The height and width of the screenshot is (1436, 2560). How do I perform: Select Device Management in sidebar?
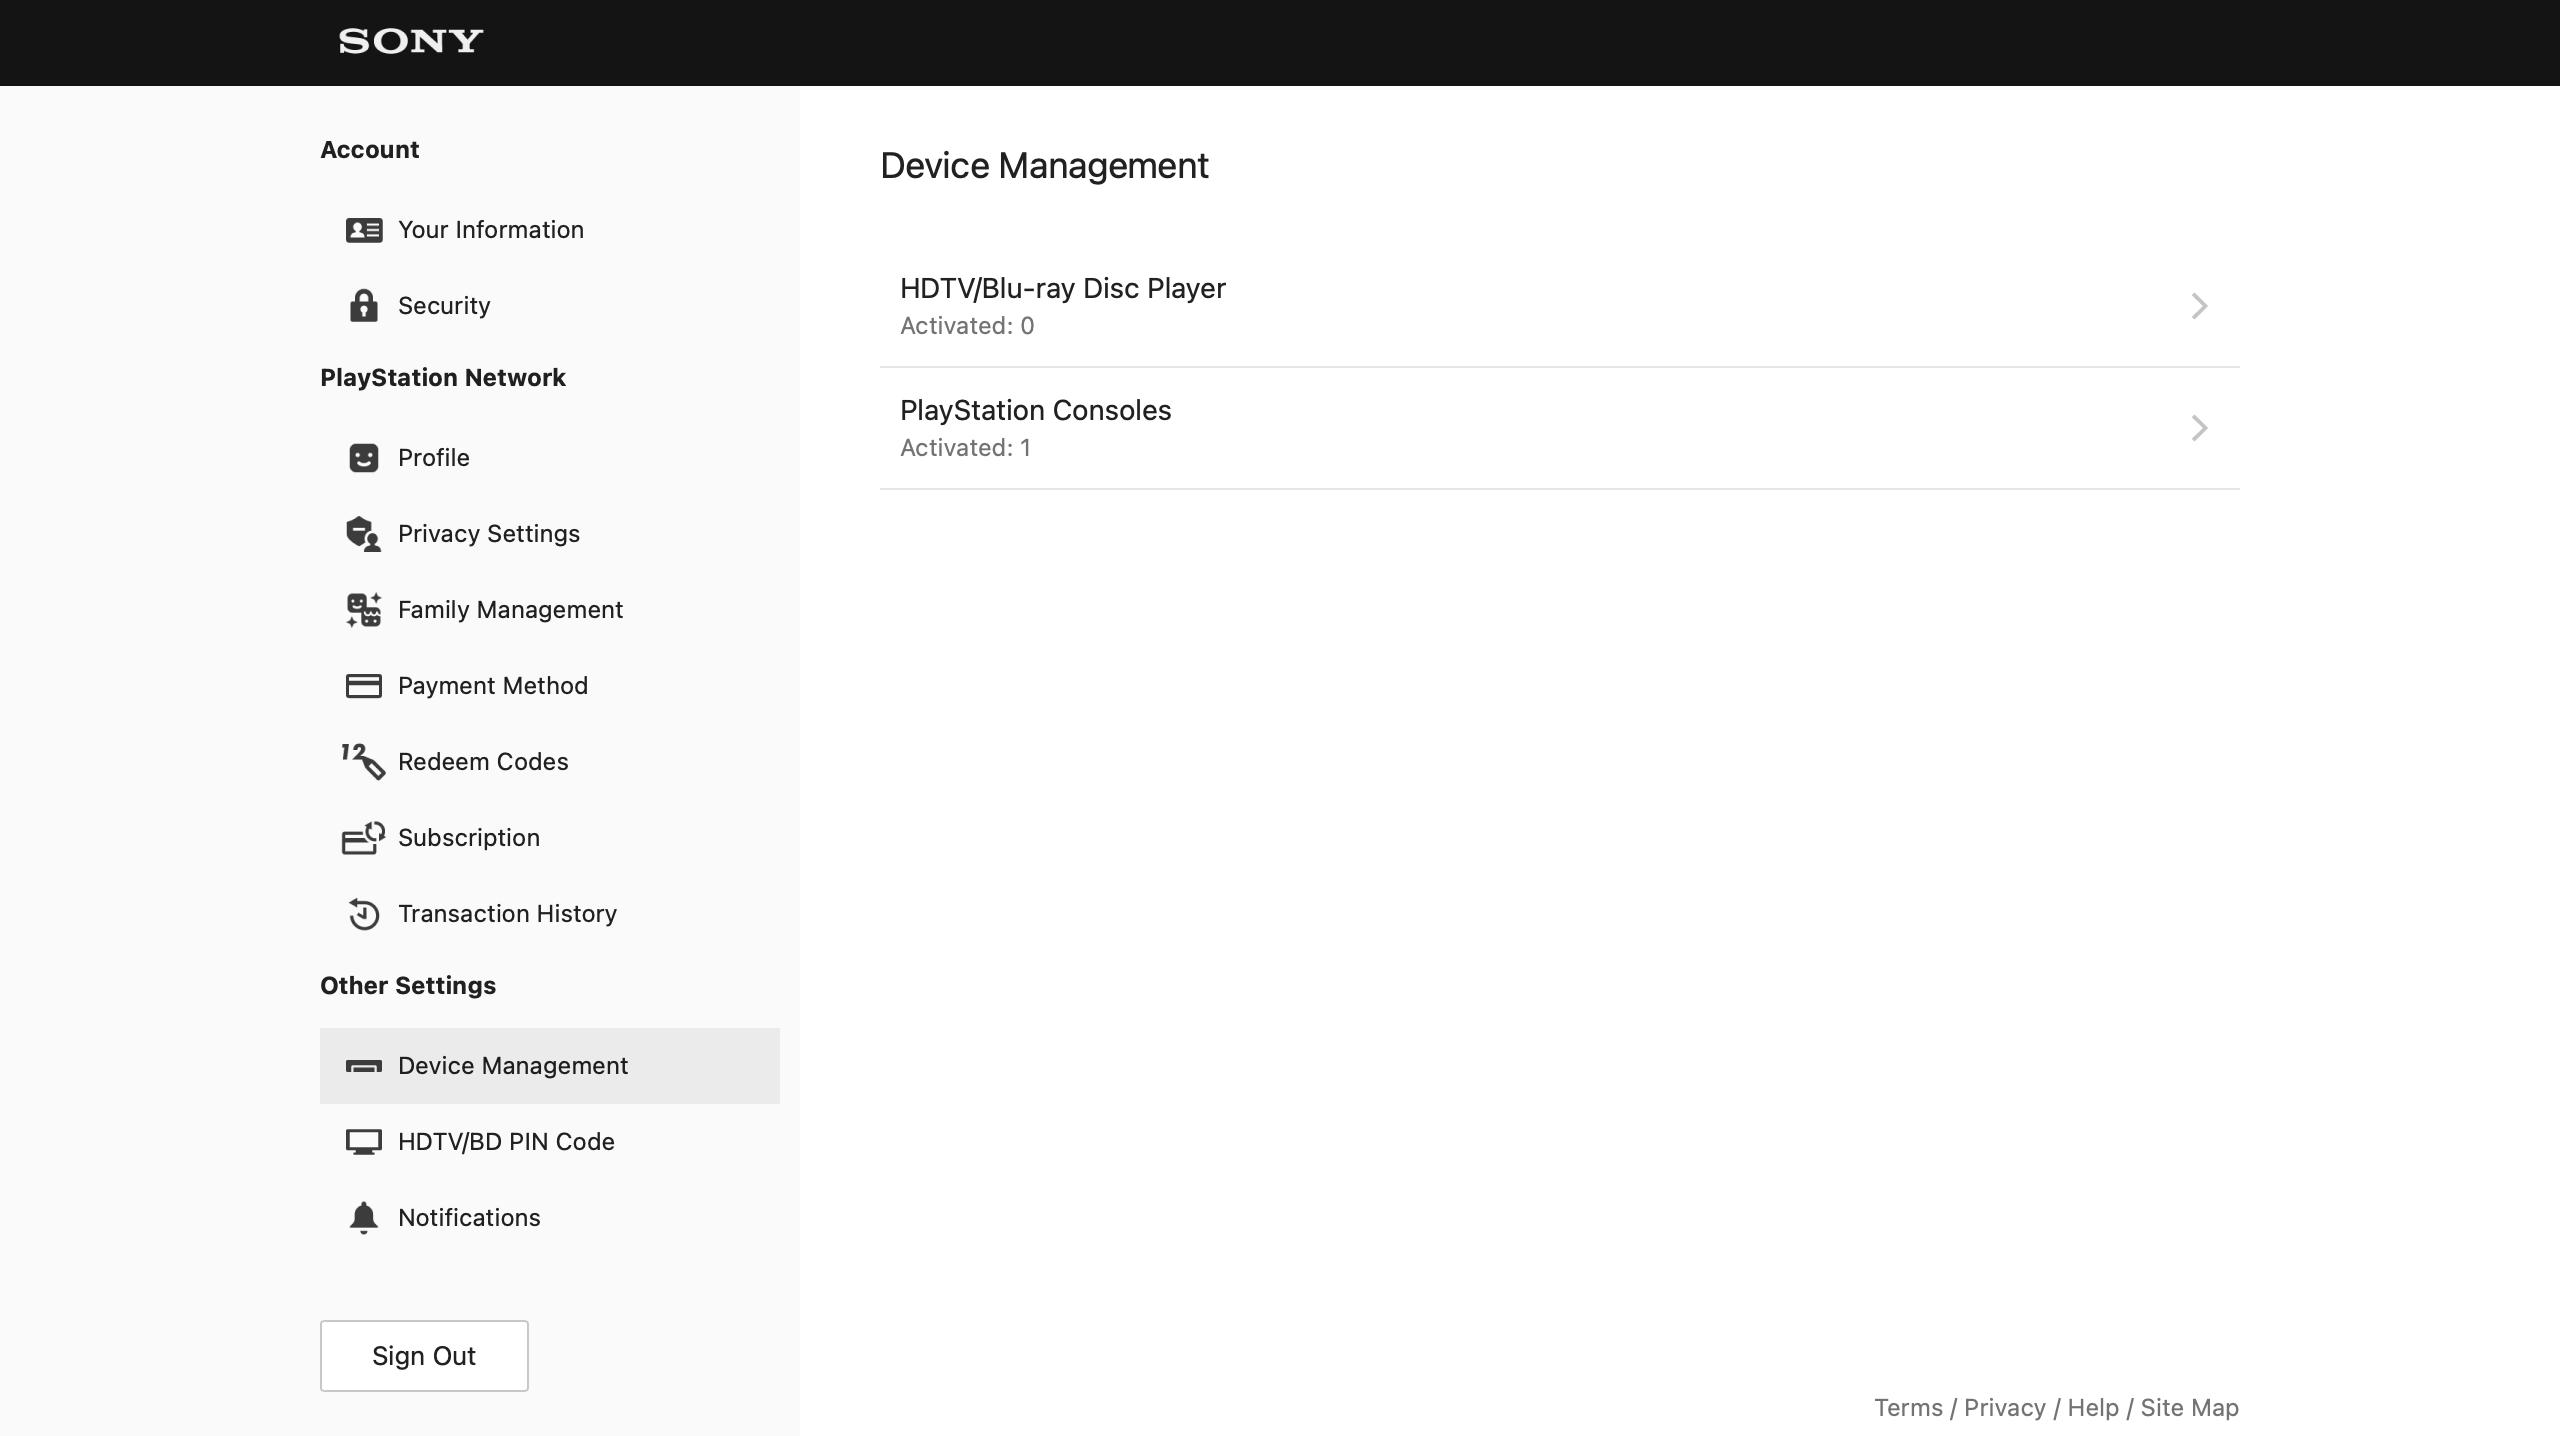click(x=512, y=1066)
